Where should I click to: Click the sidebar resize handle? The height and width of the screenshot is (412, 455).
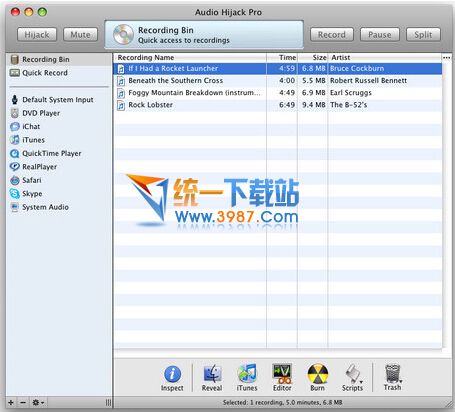(108, 402)
